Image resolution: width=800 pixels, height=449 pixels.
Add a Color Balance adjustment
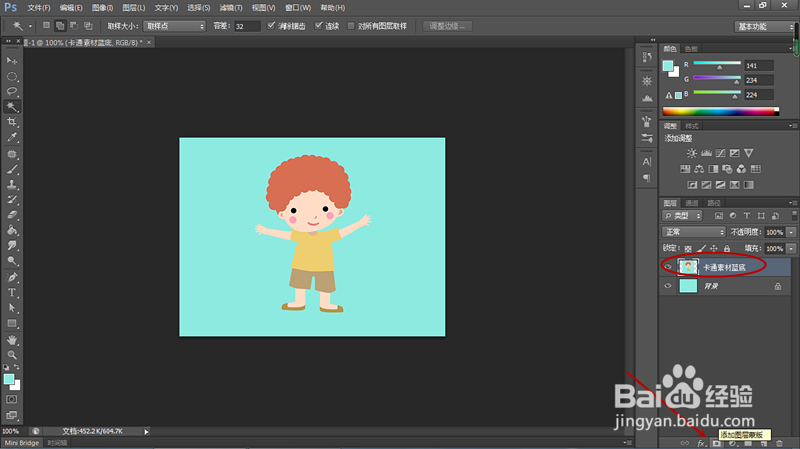699,169
